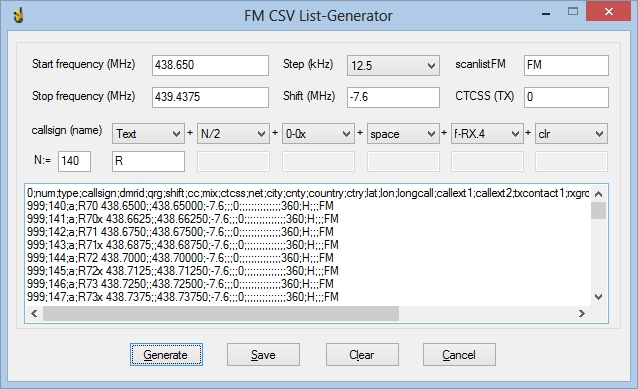Select the output row 999;147;a;R73x
Image resolution: width=638 pixels, height=389 pixels.
(183, 297)
